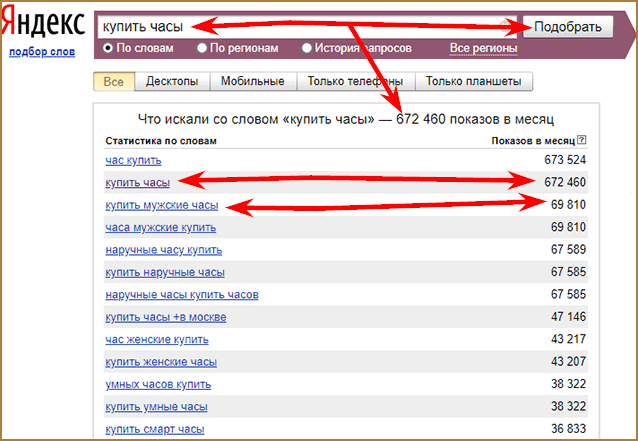Open the умных часов купить link
The height and width of the screenshot is (441, 638).
point(158,384)
